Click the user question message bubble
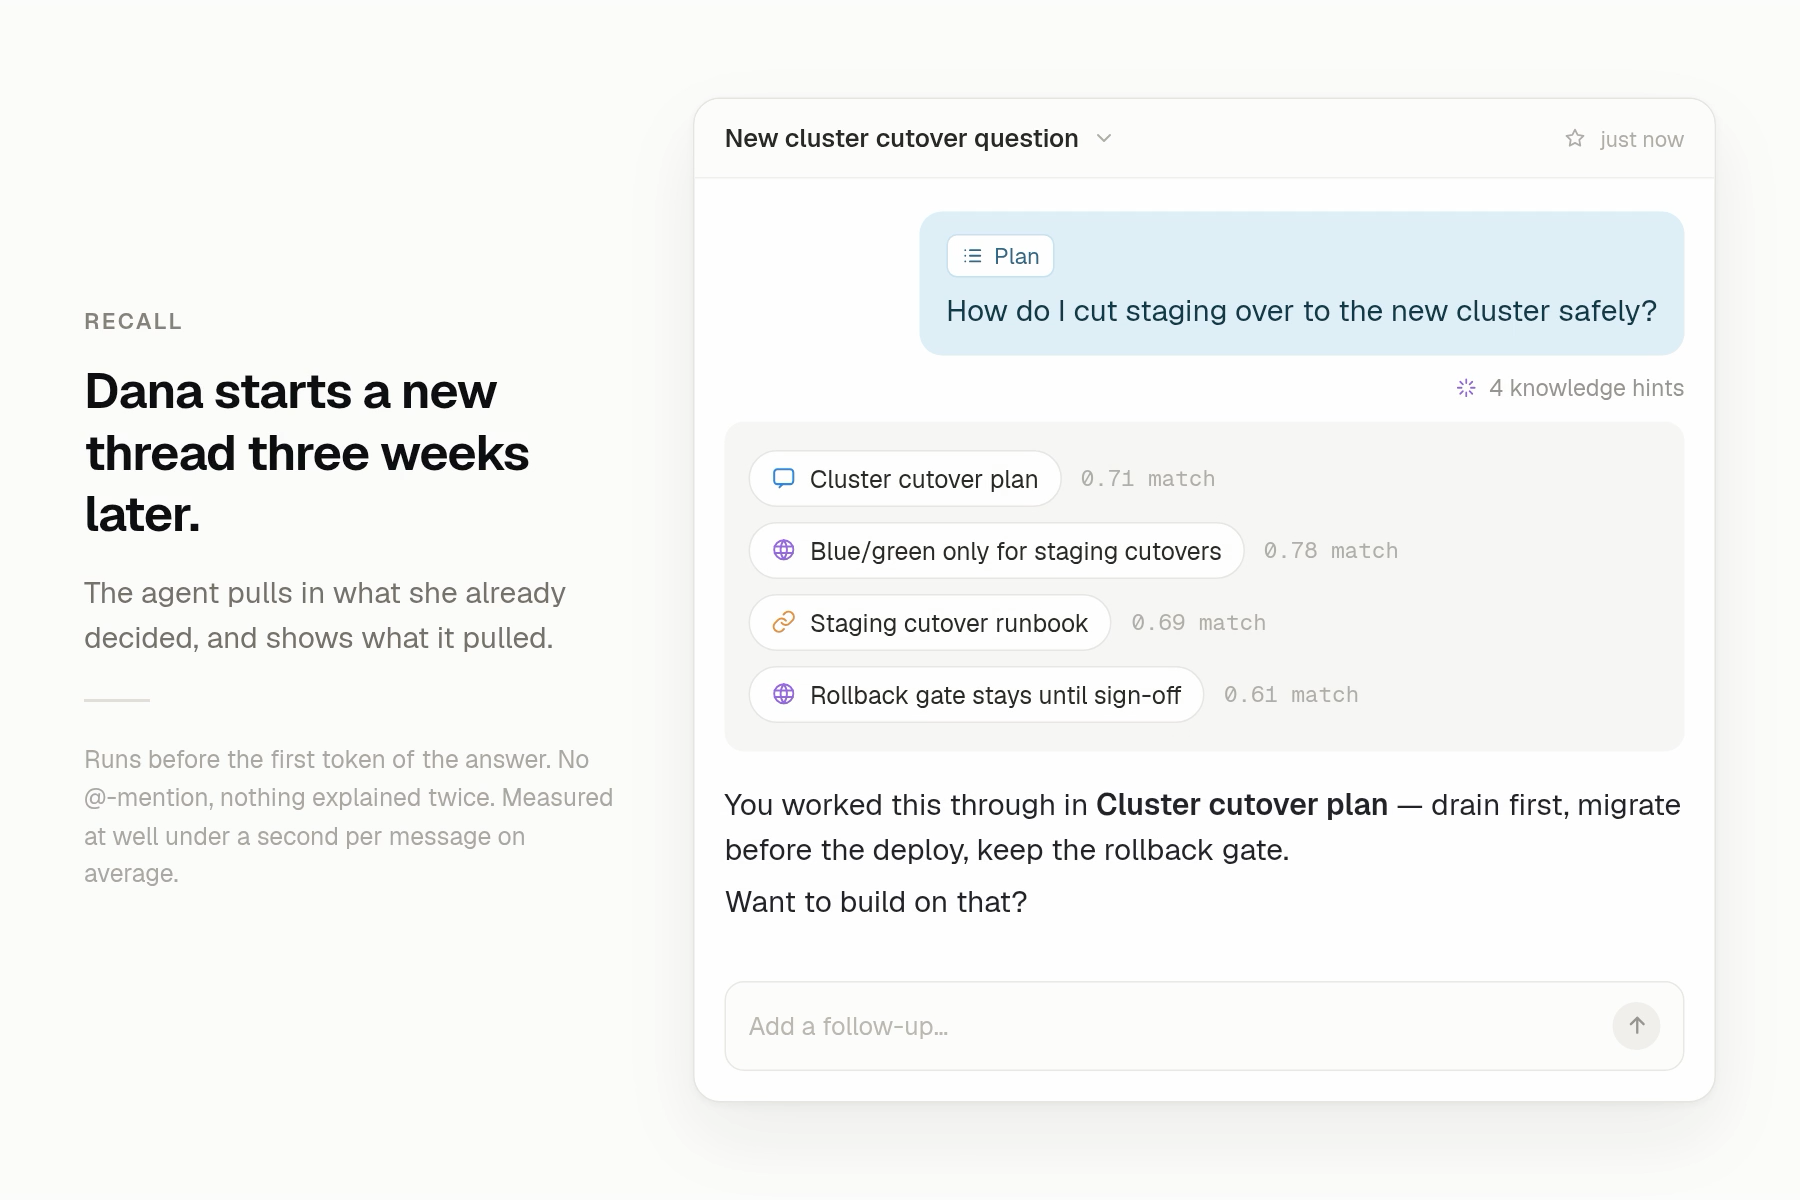This screenshot has height=1200, width=1800. point(1302,283)
